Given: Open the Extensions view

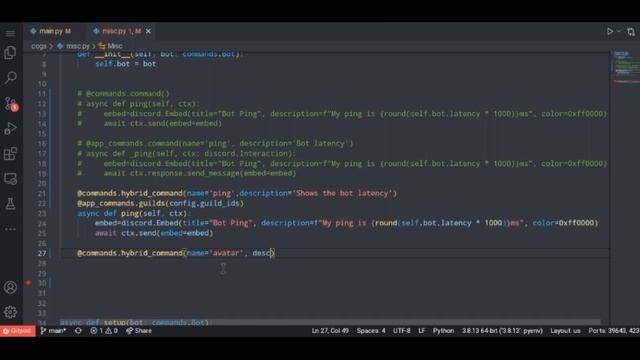Looking at the screenshot, I should click(10, 153).
